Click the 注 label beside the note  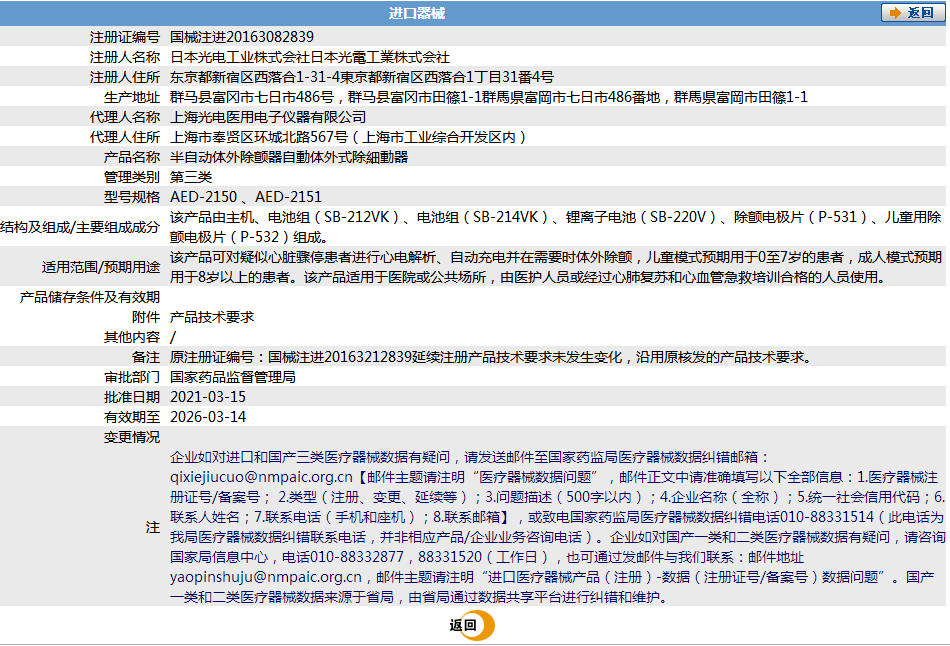pyautogui.click(x=153, y=527)
